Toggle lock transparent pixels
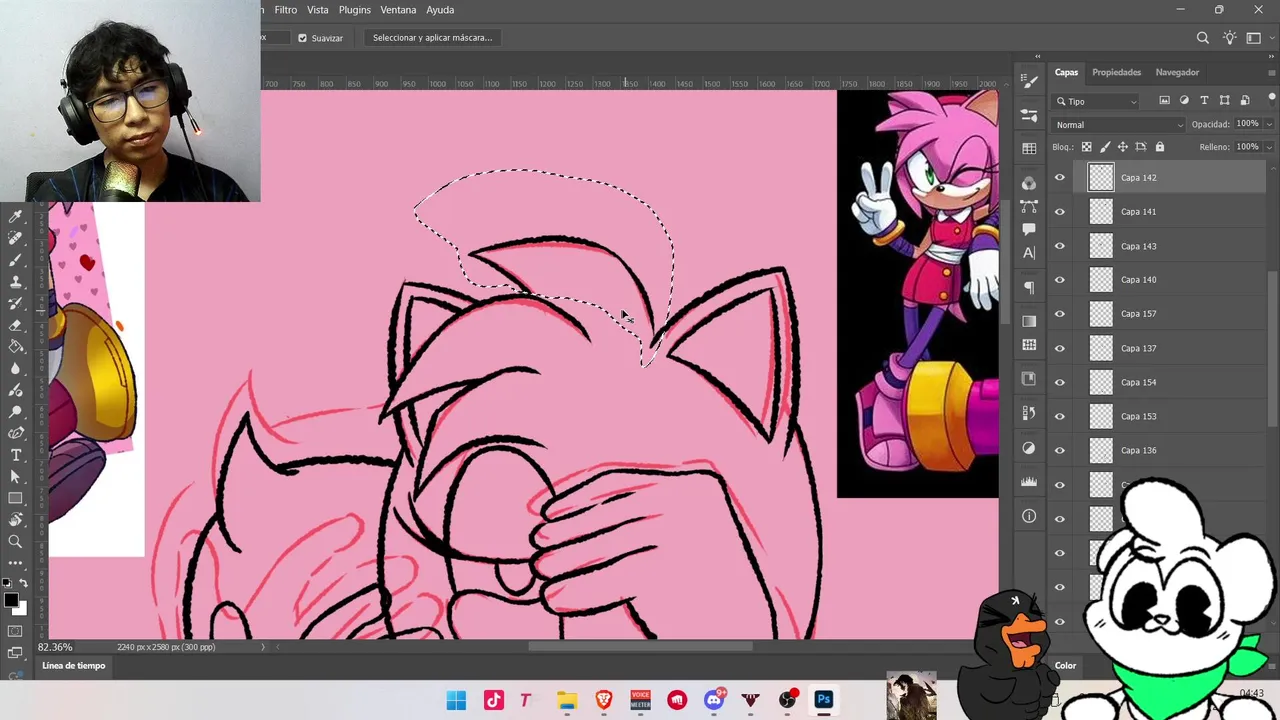The height and width of the screenshot is (720, 1280). click(x=1087, y=147)
